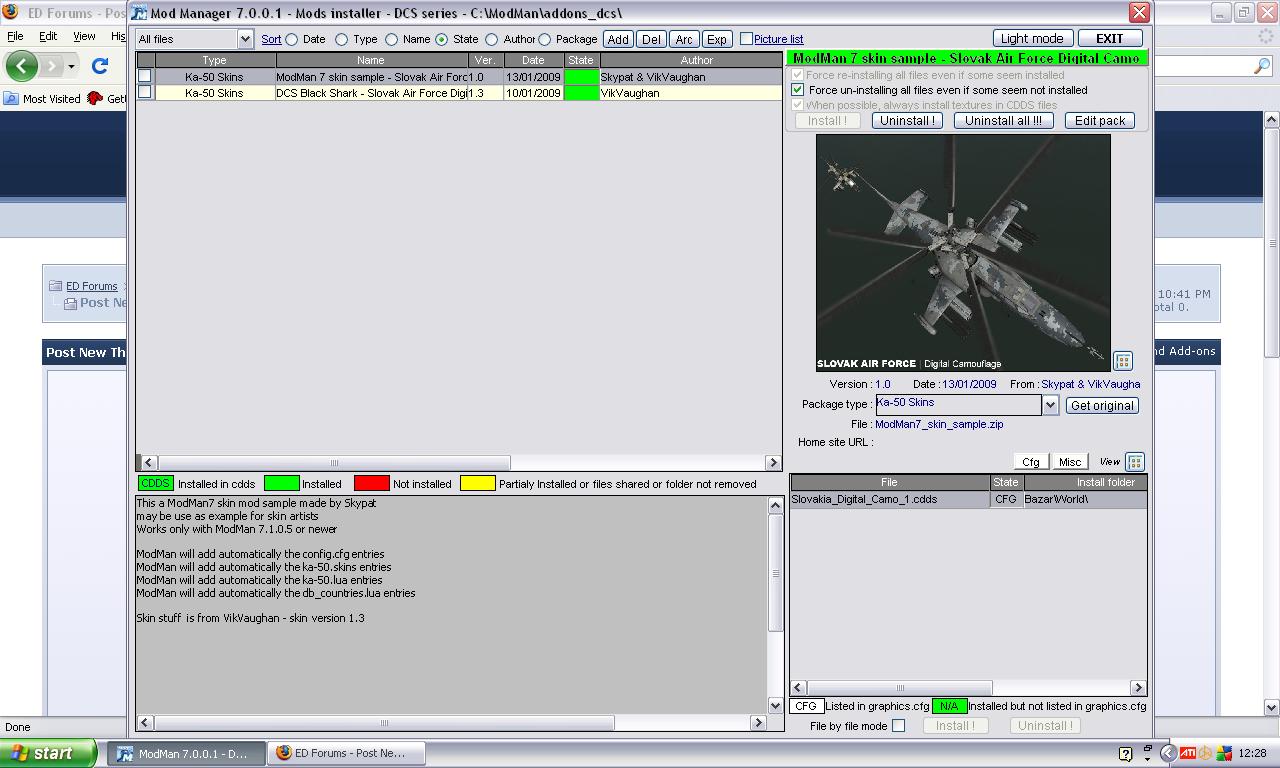Image resolution: width=1280 pixels, height=768 pixels.
Task: Open ED Forums taskbar item
Action: 346,753
